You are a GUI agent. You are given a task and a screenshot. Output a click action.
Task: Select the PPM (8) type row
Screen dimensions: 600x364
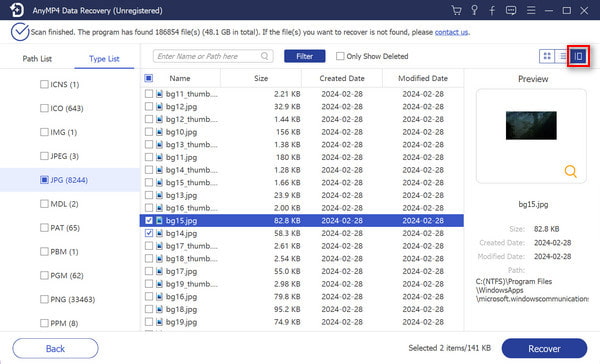tap(70, 323)
